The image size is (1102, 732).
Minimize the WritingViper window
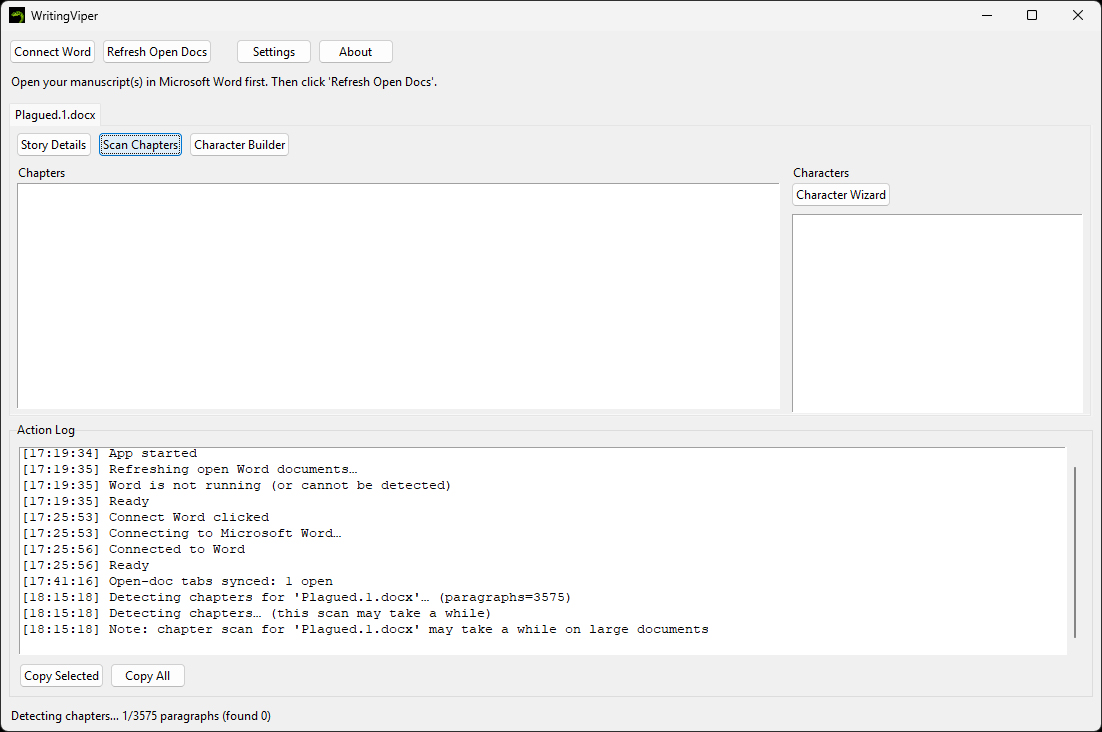coord(986,15)
